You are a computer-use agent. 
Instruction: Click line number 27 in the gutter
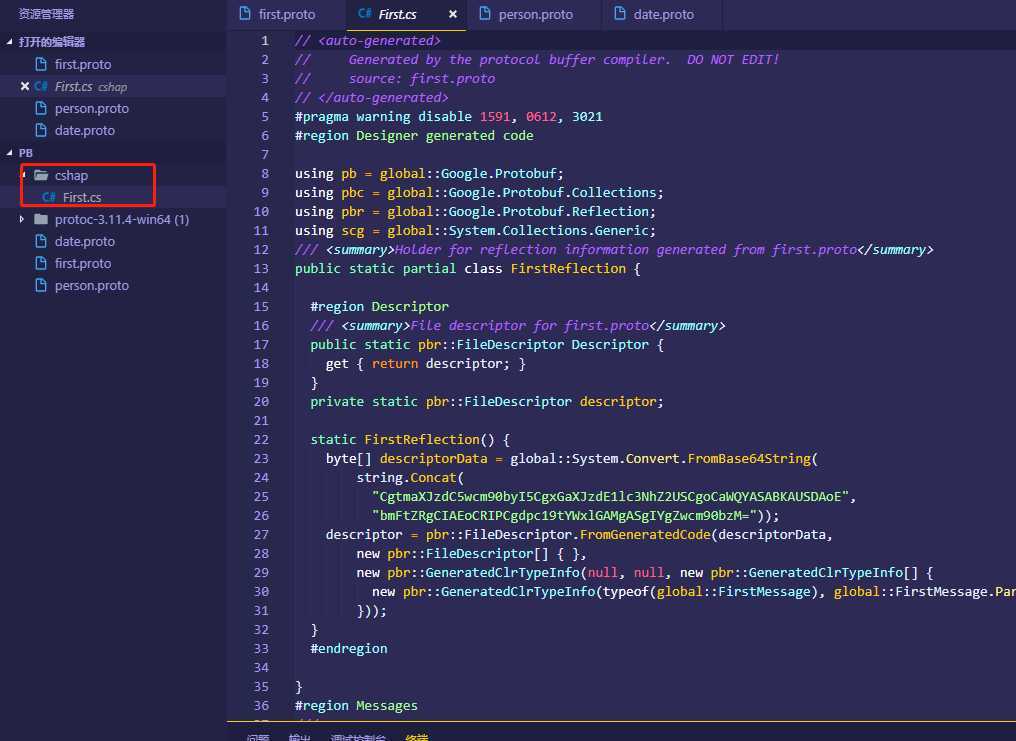pyautogui.click(x=261, y=534)
